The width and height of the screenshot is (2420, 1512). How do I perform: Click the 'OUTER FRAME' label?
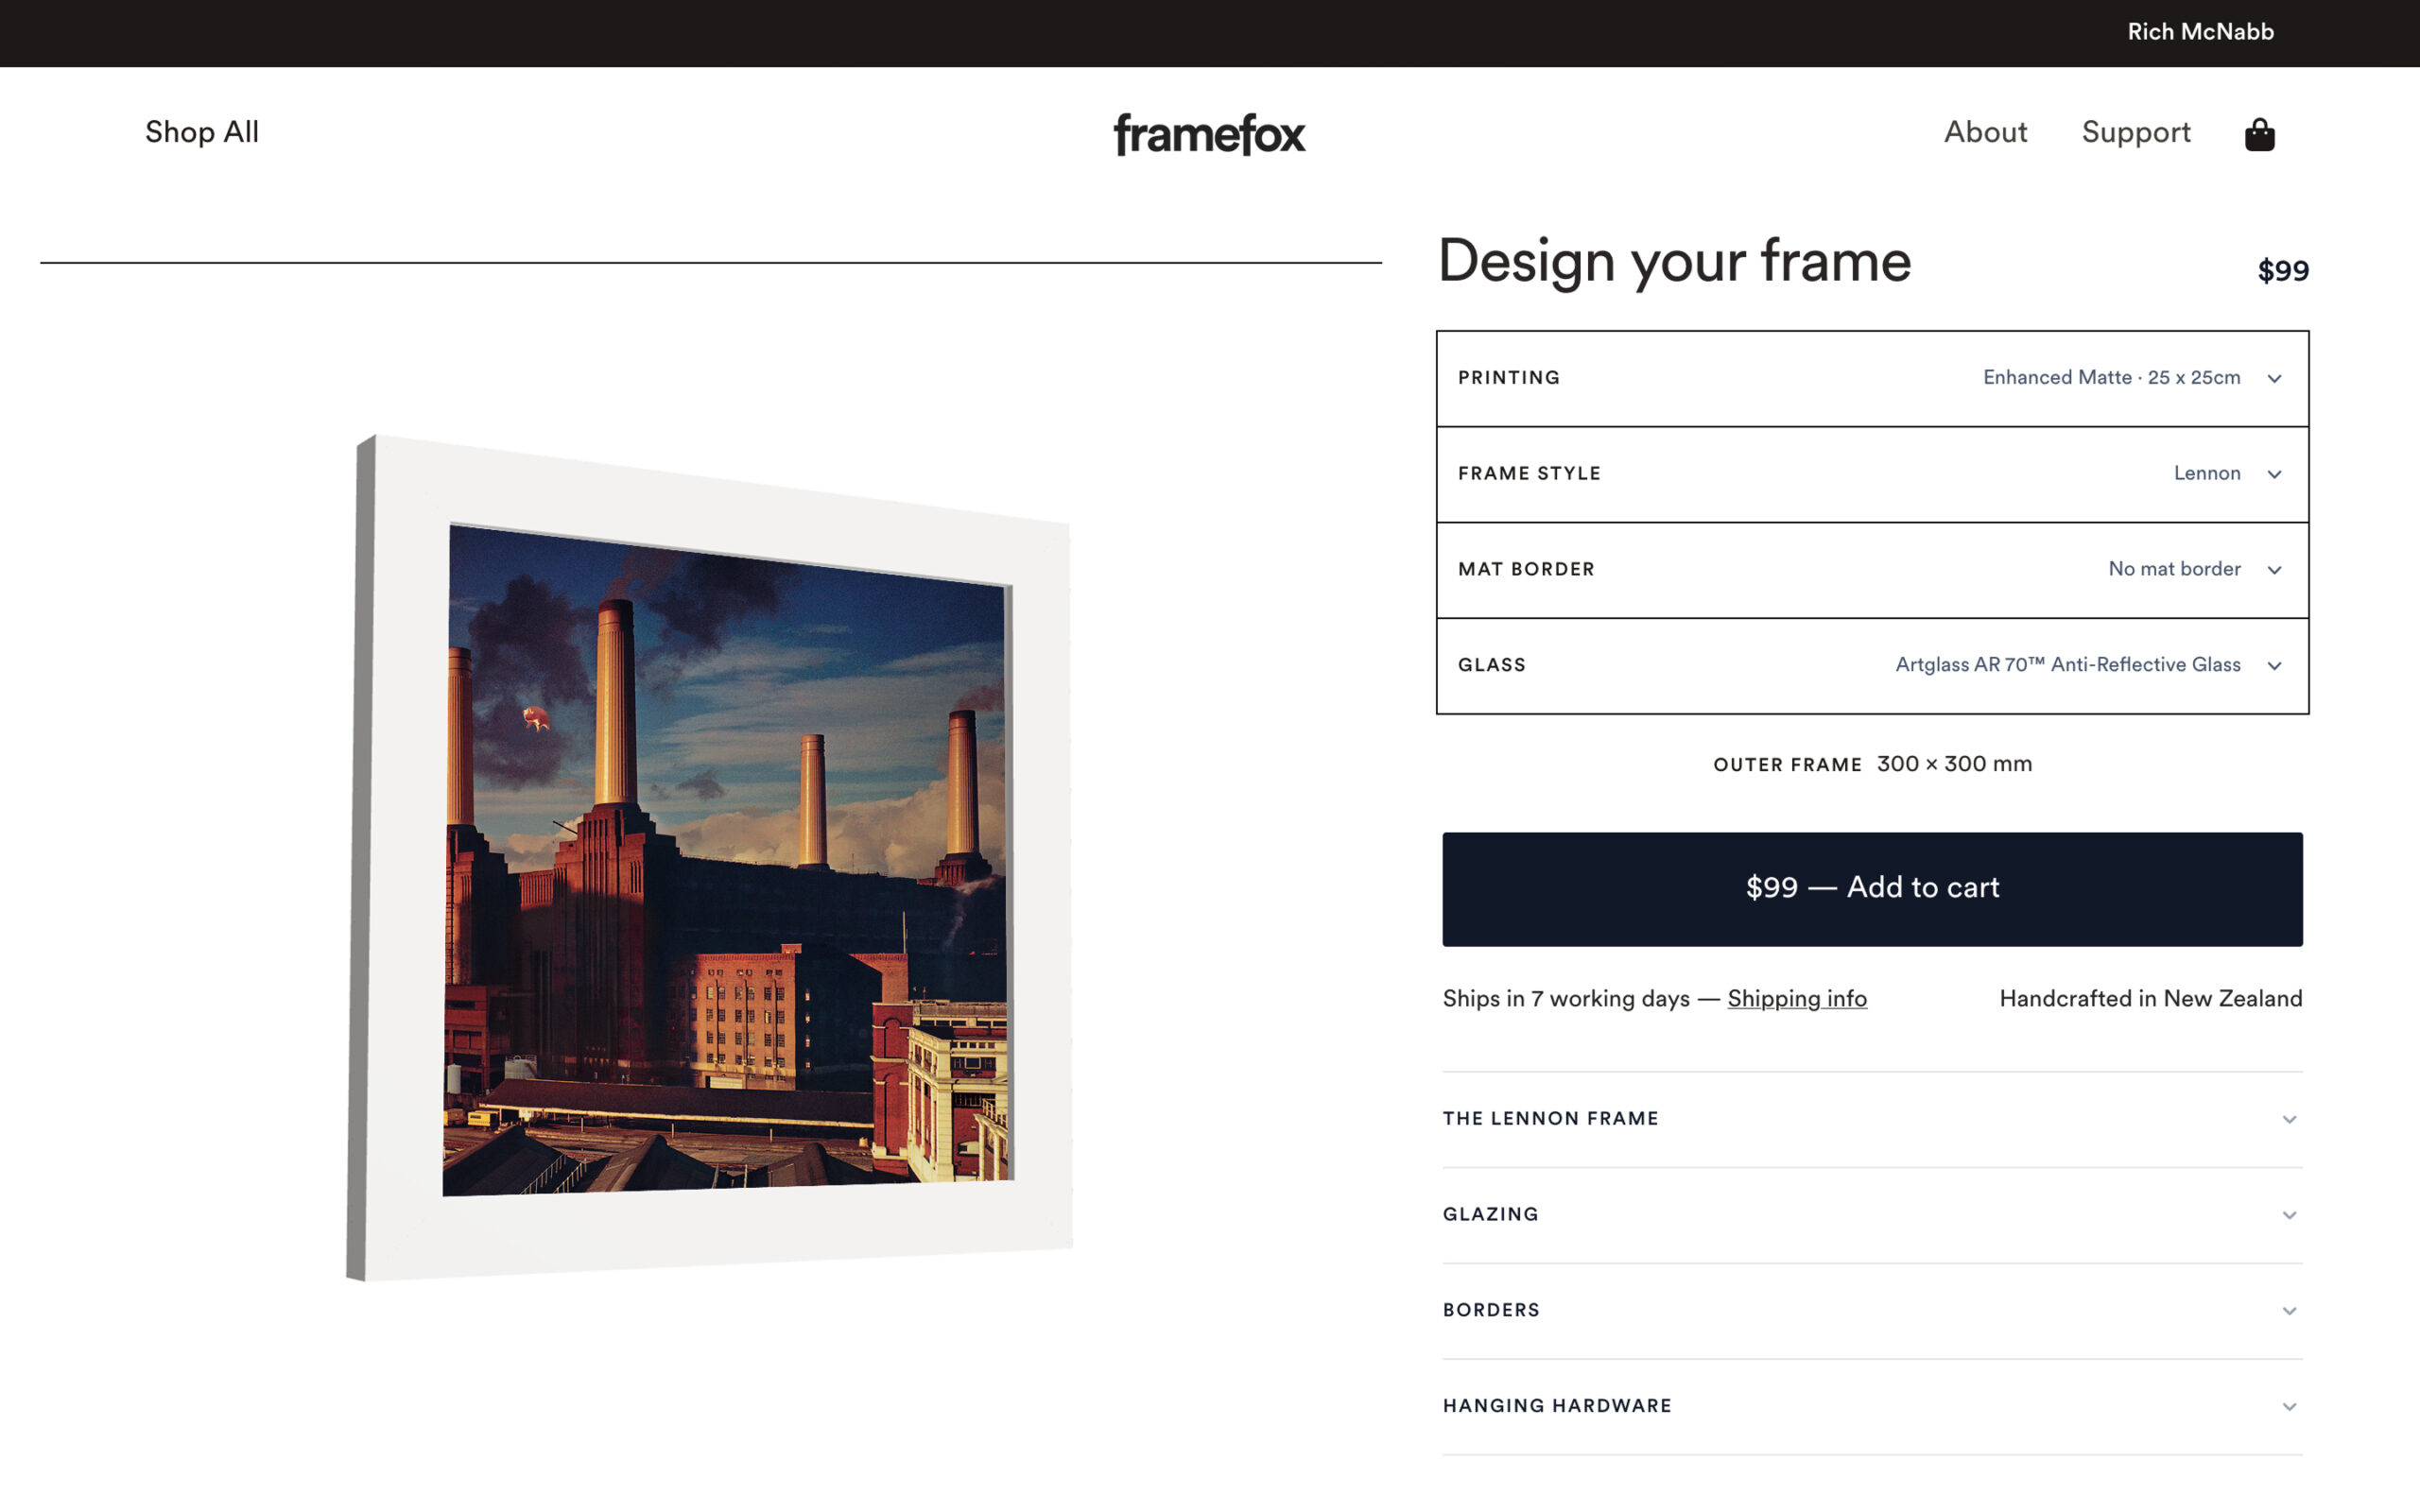1787,766
